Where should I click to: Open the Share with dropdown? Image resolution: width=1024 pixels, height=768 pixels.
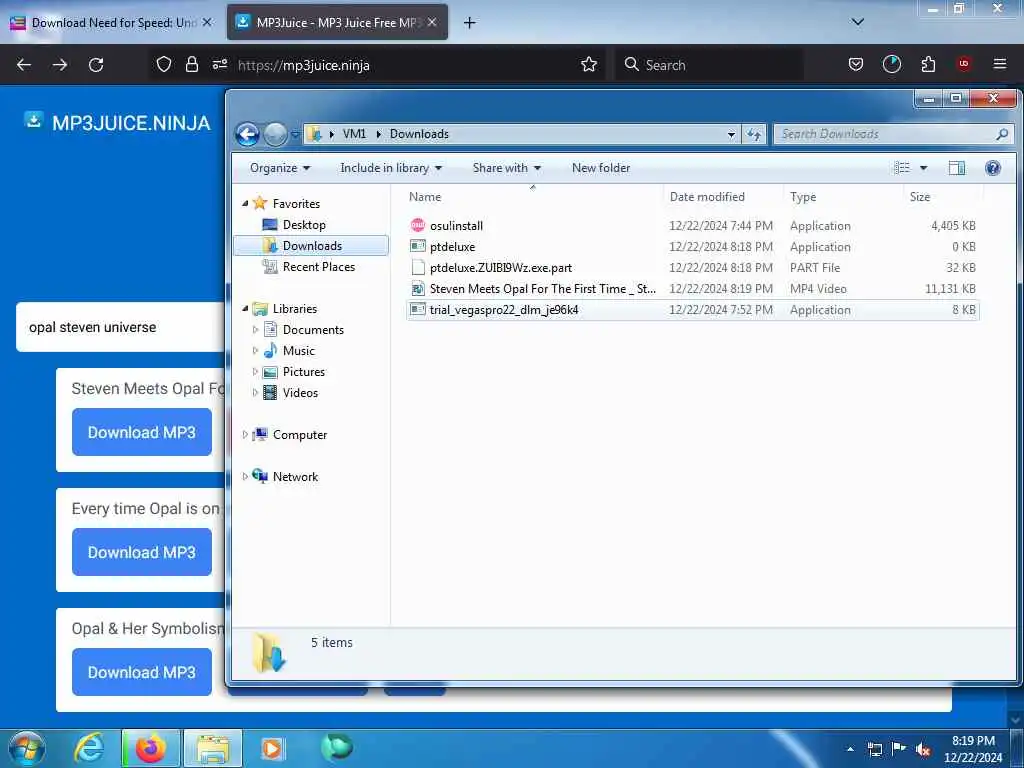pos(507,168)
